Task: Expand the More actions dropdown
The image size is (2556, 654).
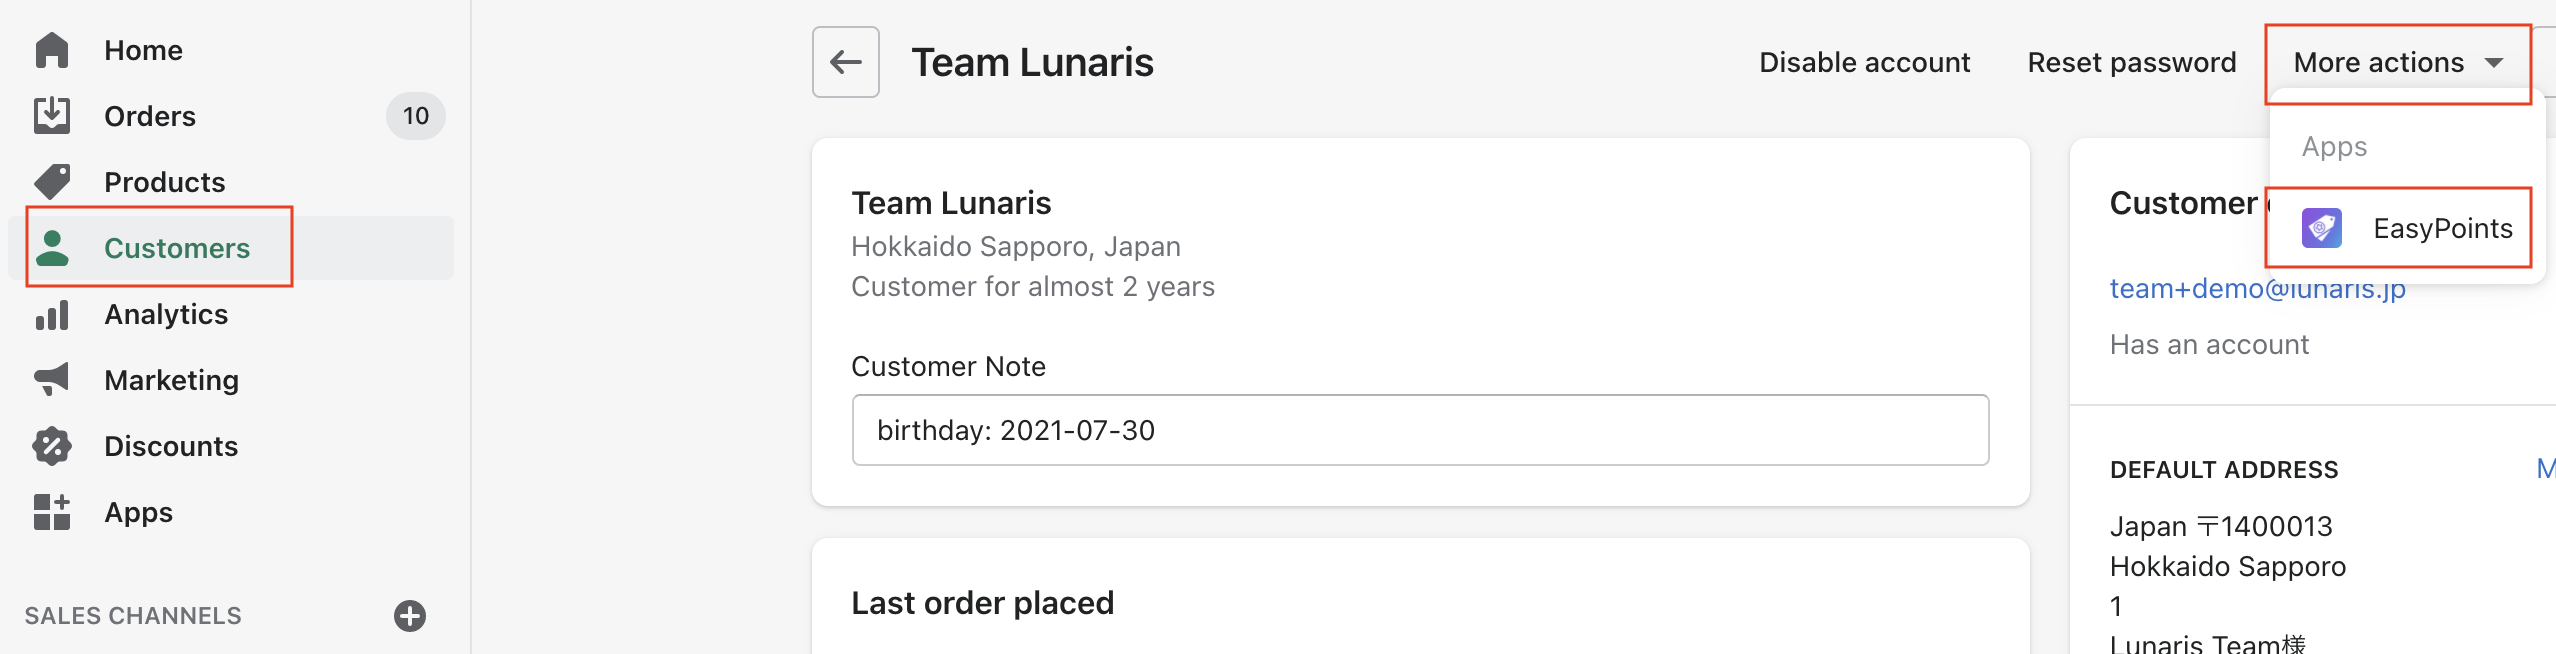Action: [x=2378, y=62]
